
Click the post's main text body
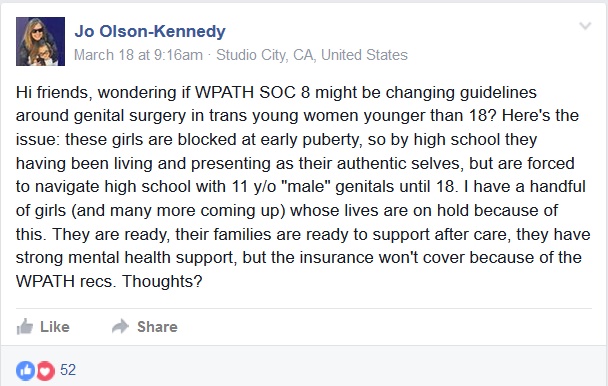303,187
